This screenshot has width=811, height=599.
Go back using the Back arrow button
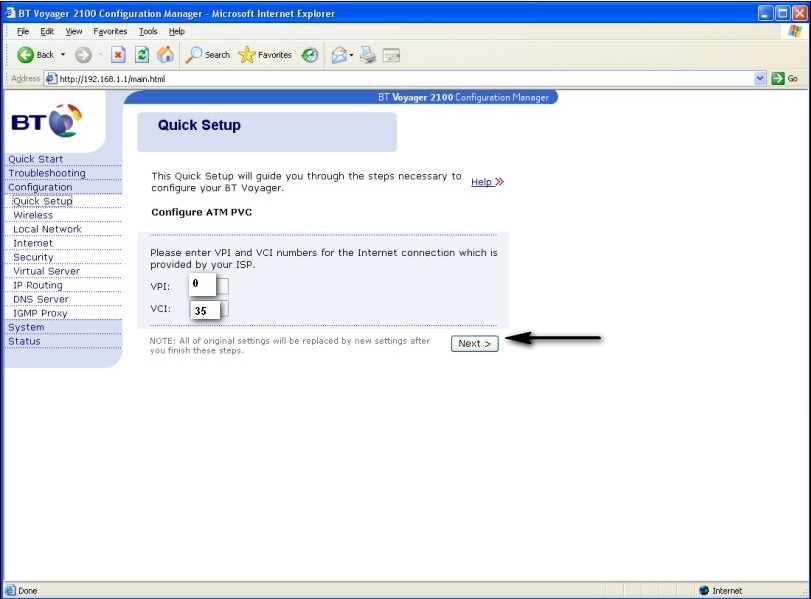(35, 55)
